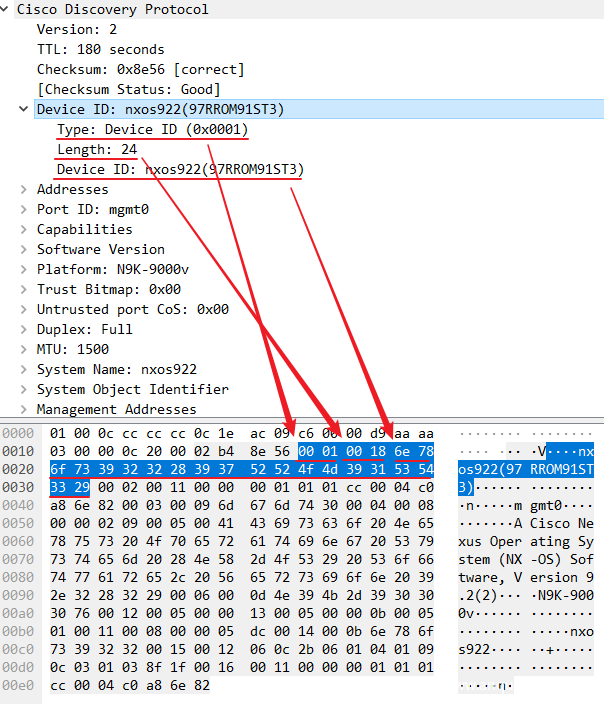Image resolution: width=604 pixels, height=704 pixels.
Task: Select the TTL: 180 seconds line
Action: (101, 49)
